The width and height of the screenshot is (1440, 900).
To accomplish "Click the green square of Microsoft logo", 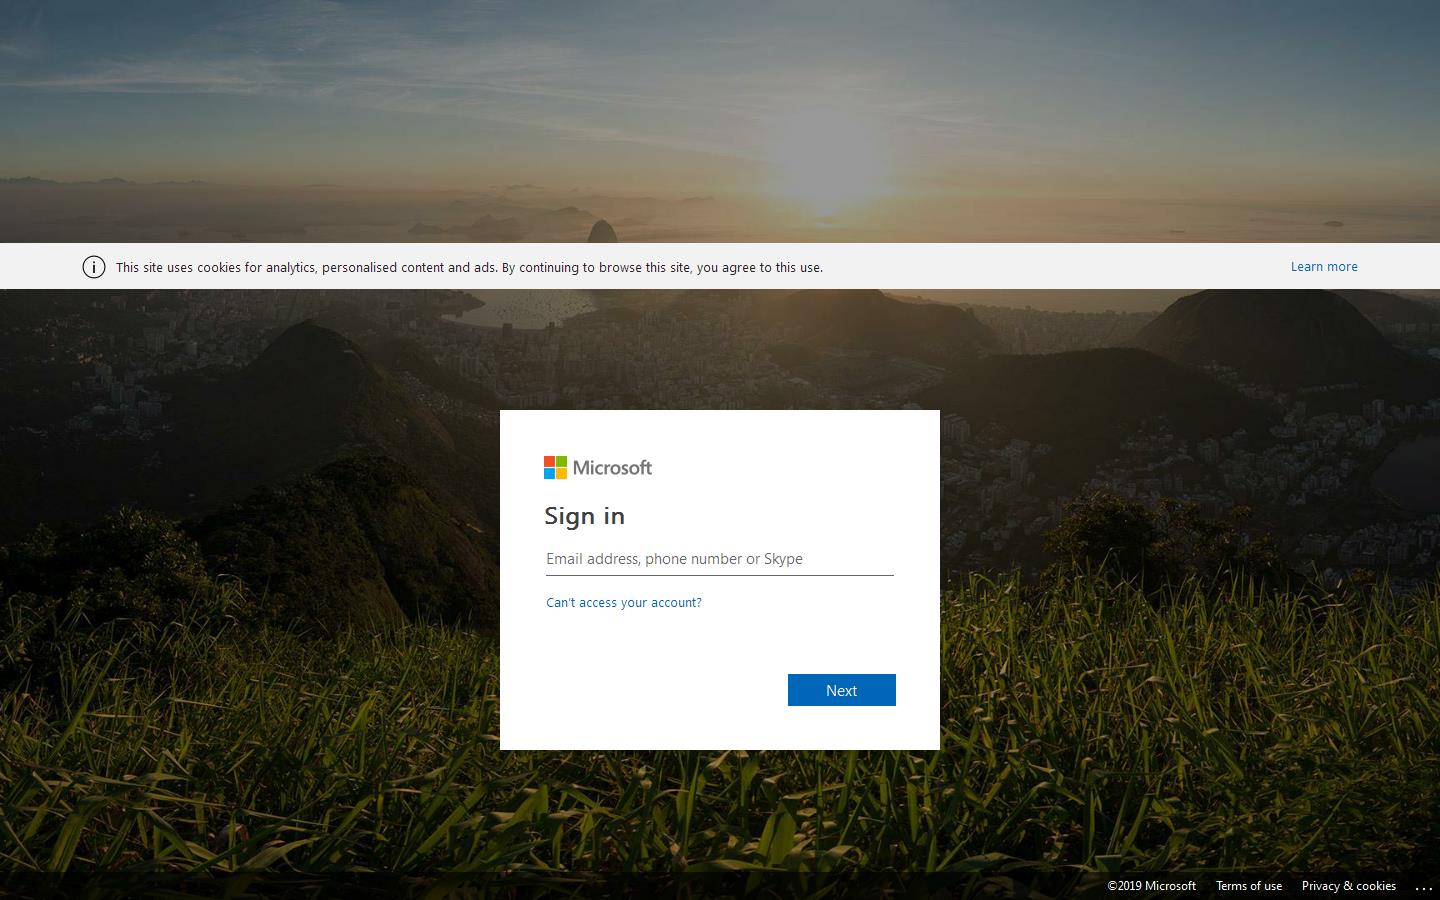I will [x=561, y=461].
